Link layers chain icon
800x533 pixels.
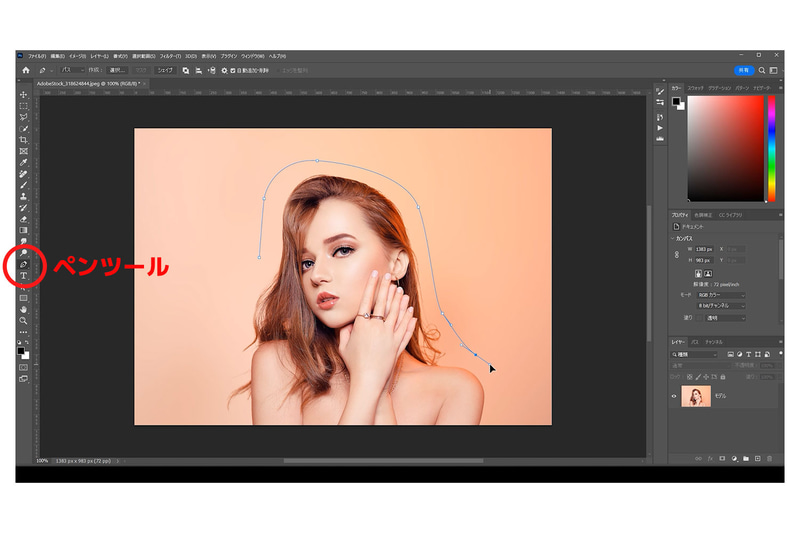pos(698,459)
